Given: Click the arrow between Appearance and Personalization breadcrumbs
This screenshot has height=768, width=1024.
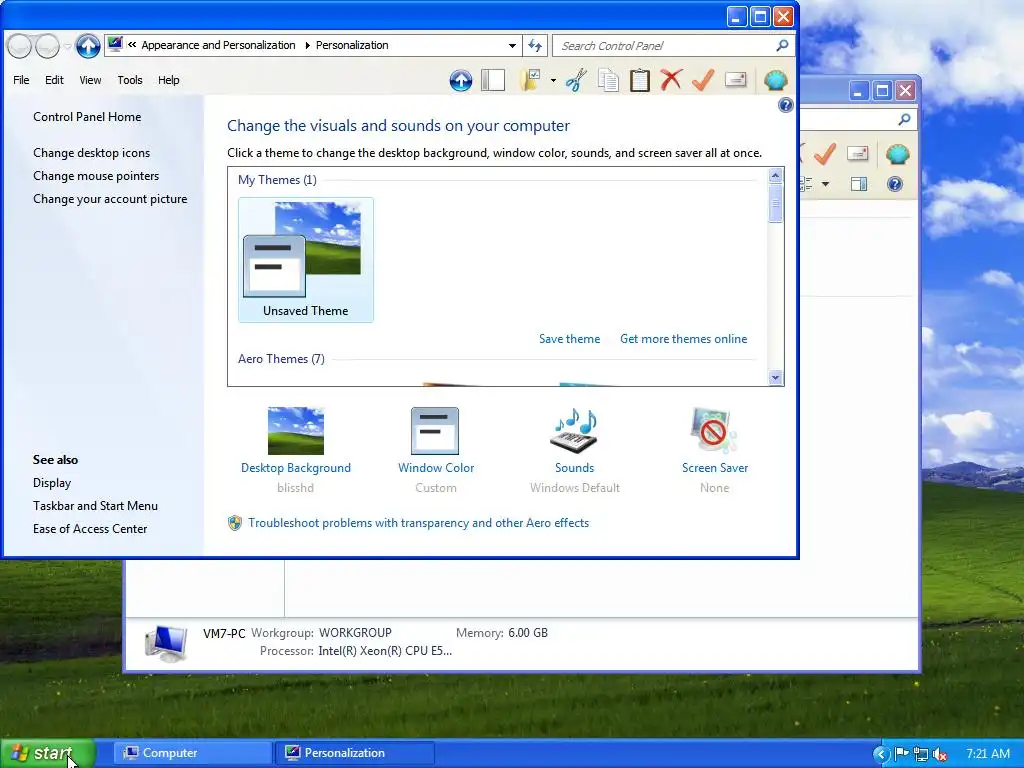Looking at the screenshot, I should [306, 45].
